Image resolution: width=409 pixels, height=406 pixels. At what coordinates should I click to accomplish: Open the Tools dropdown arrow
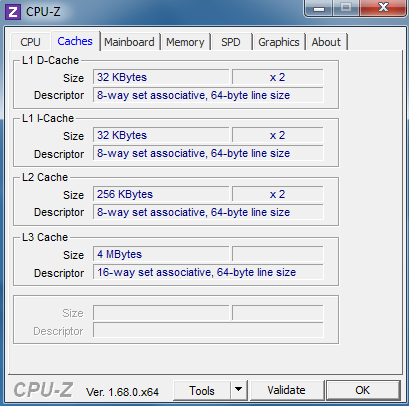pos(238,390)
